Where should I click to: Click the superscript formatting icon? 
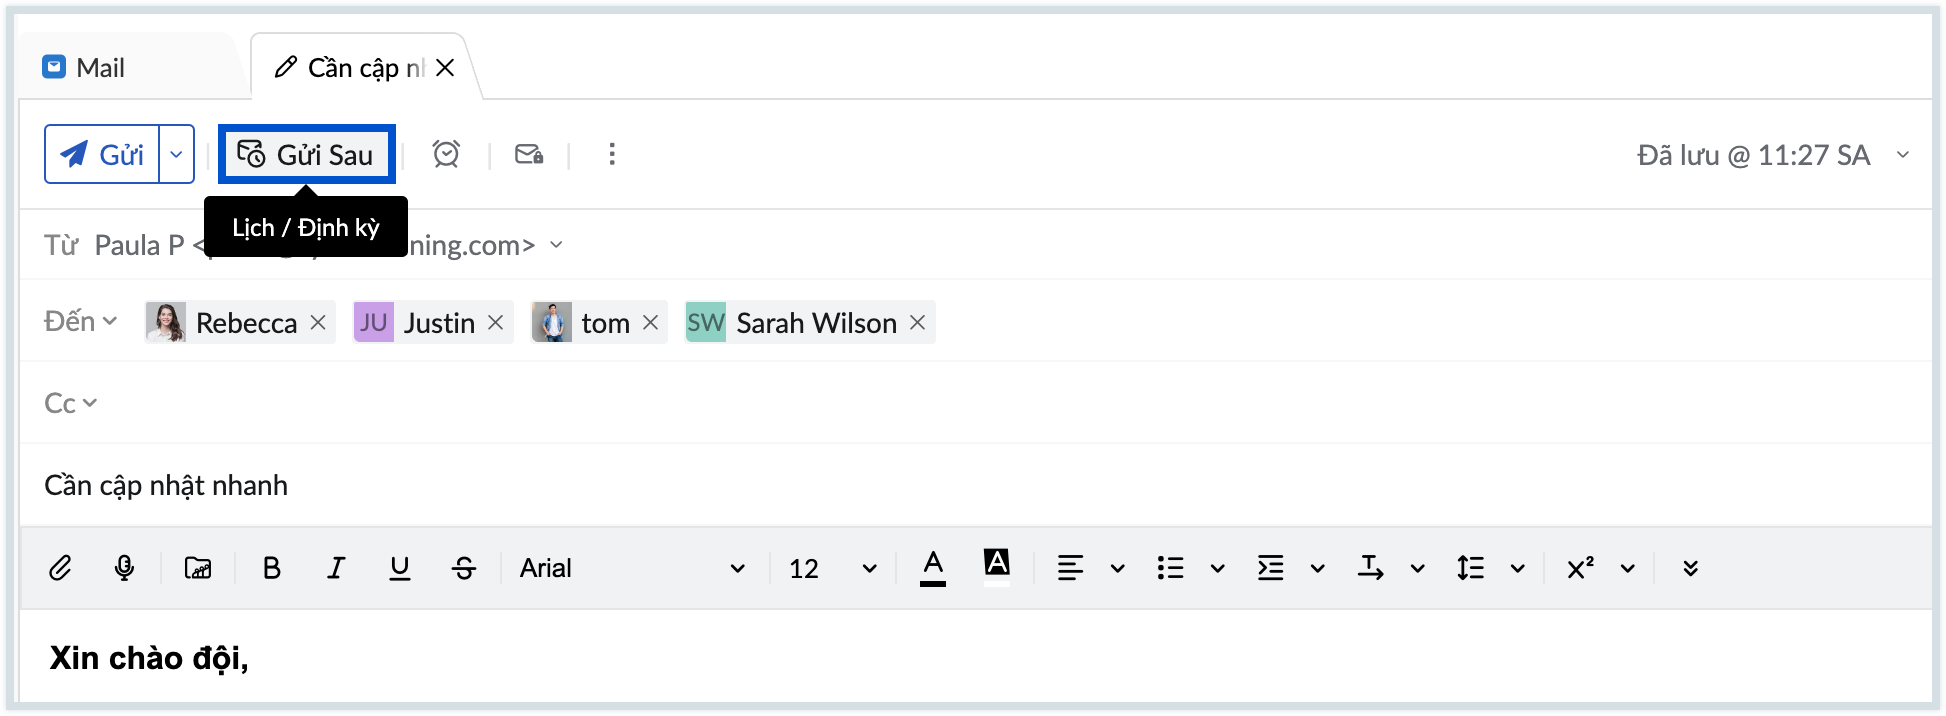click(x=1580, y=568)
